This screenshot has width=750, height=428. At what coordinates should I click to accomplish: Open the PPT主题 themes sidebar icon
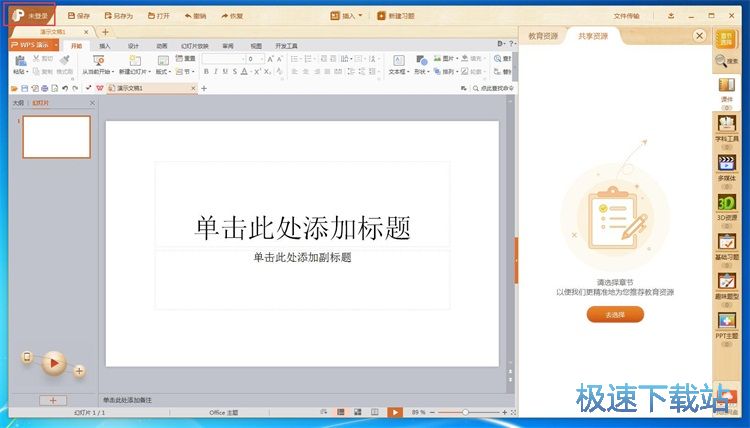click(726, 323)
